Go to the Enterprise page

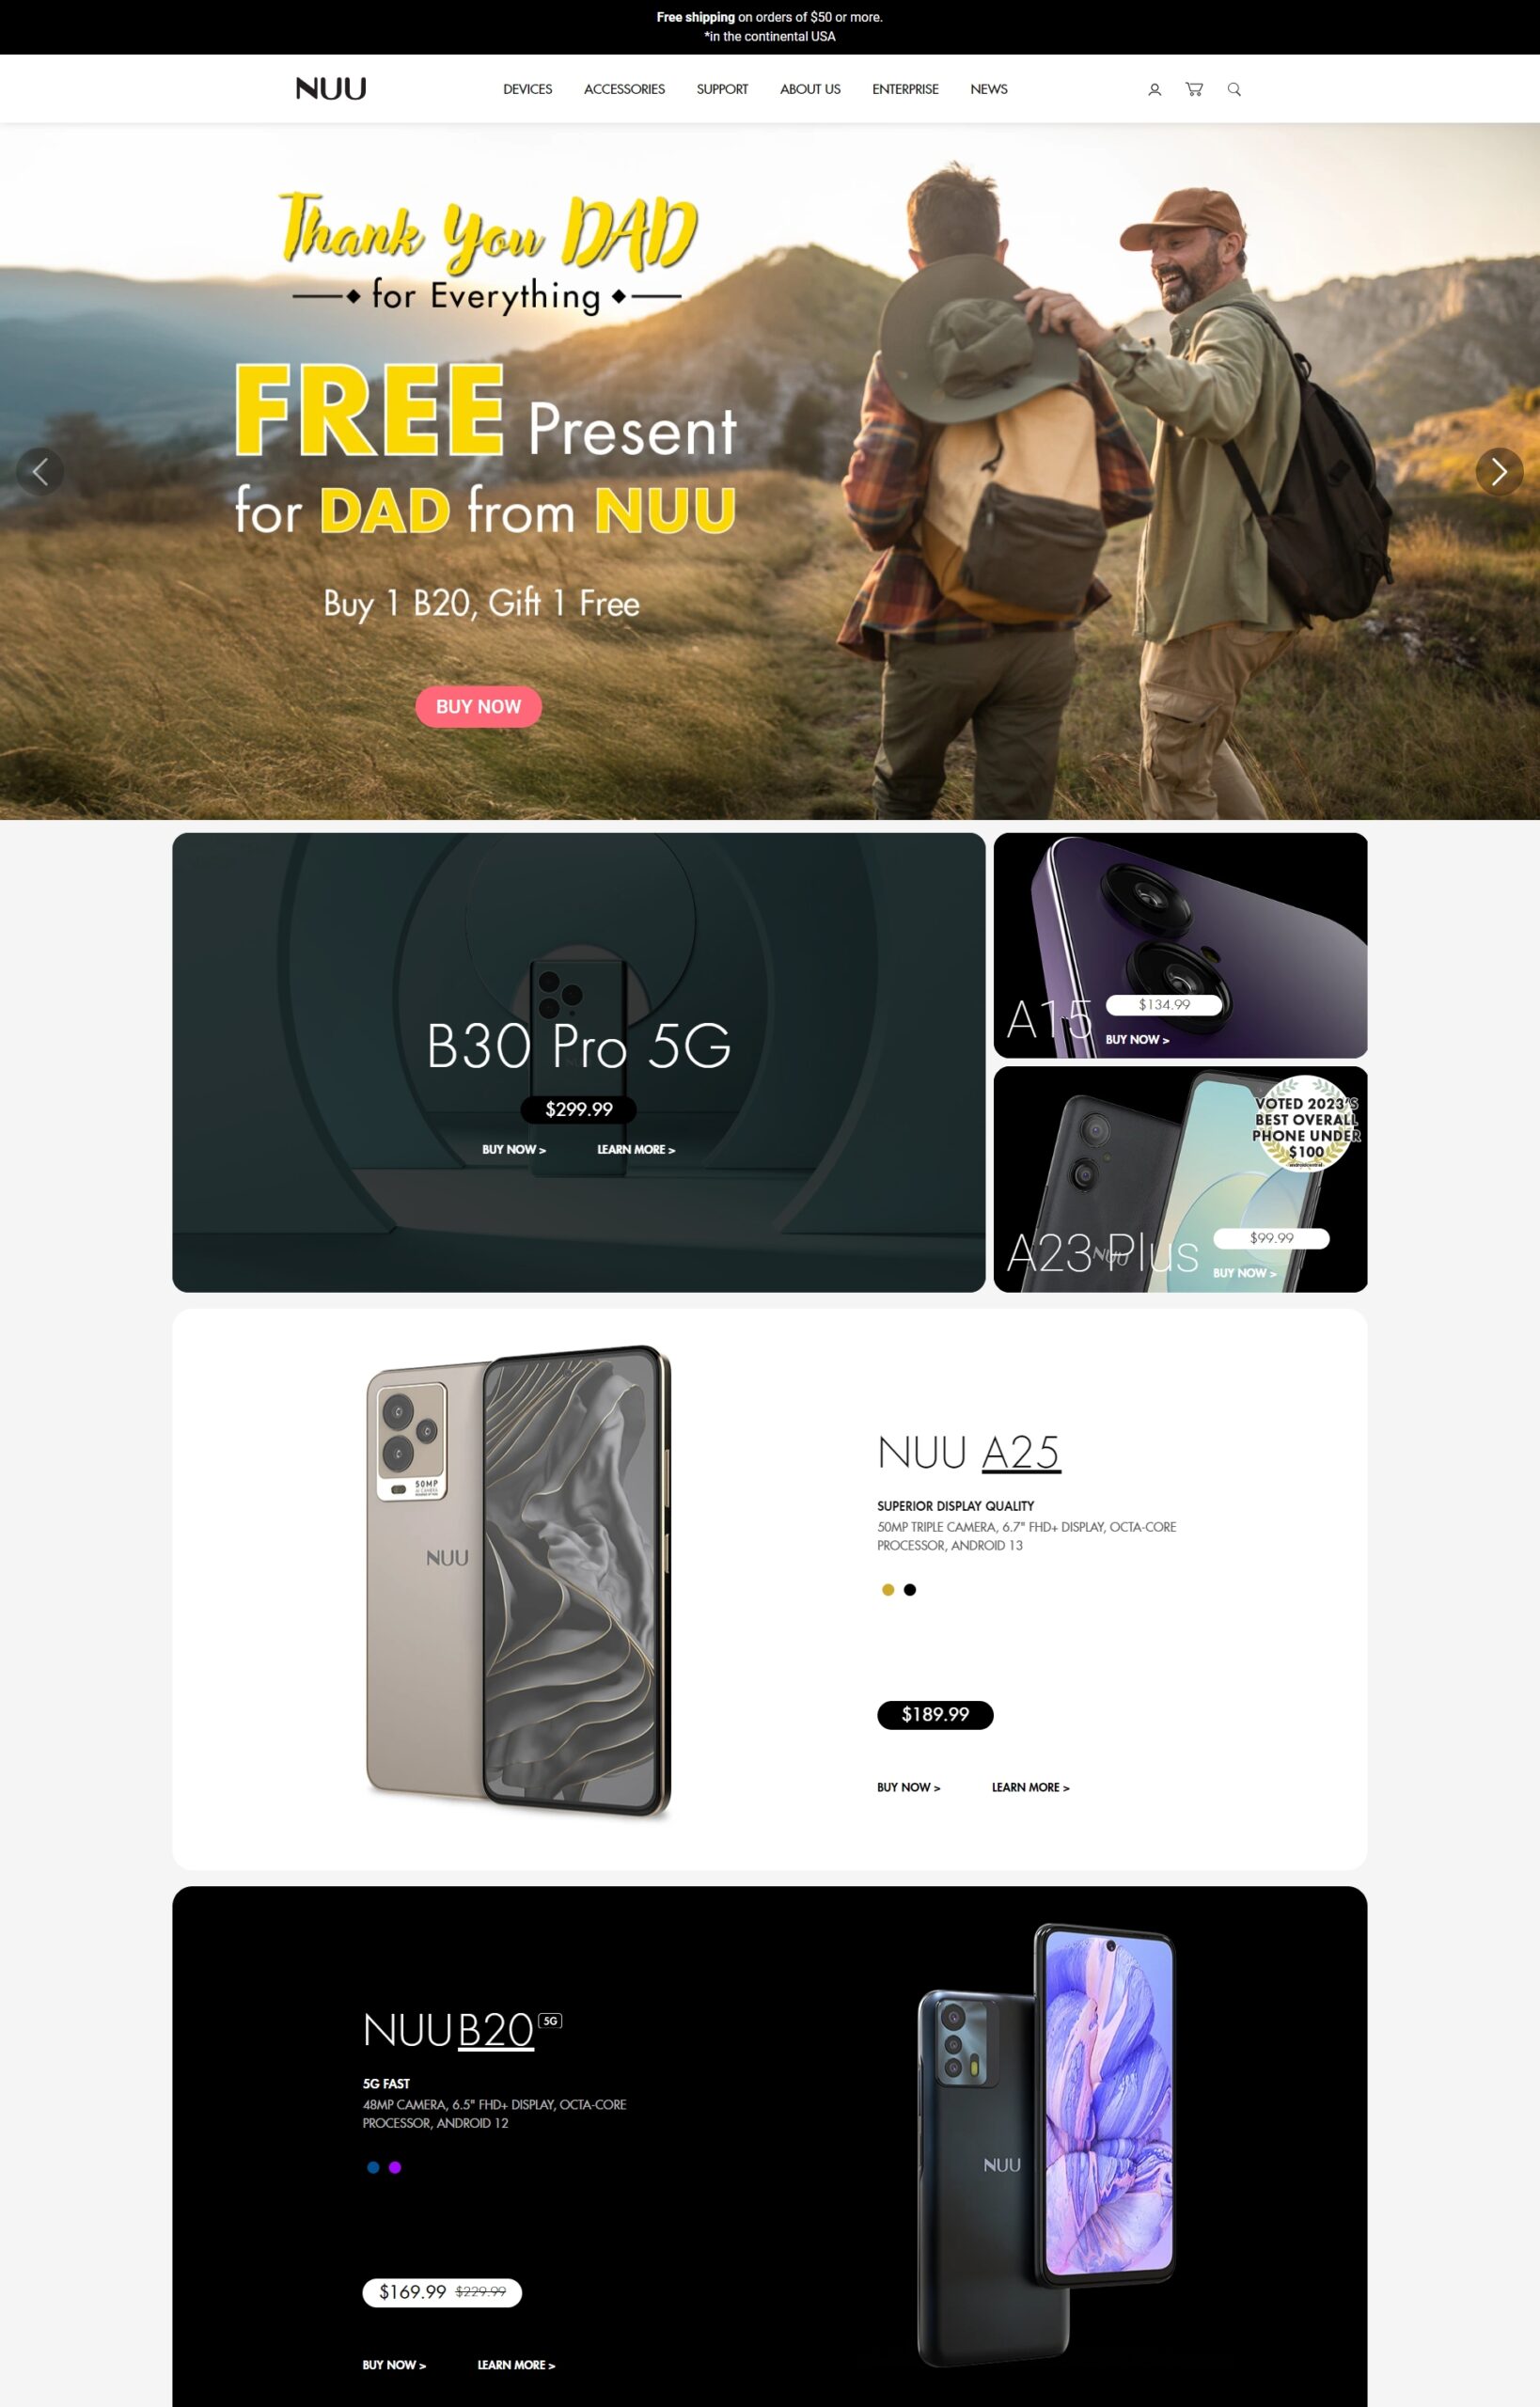tap(905, 89)
